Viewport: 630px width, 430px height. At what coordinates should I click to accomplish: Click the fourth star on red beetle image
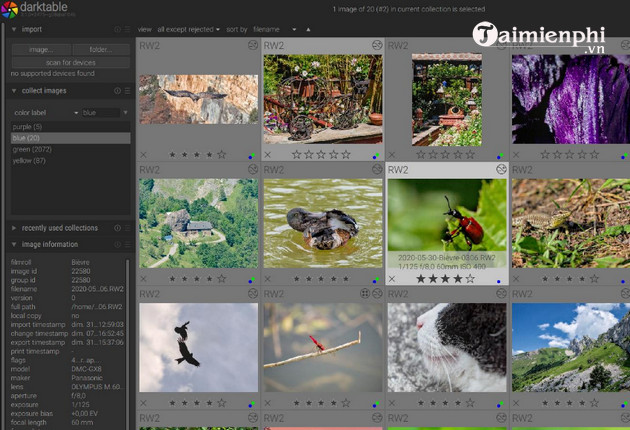(x=457, y=279)
